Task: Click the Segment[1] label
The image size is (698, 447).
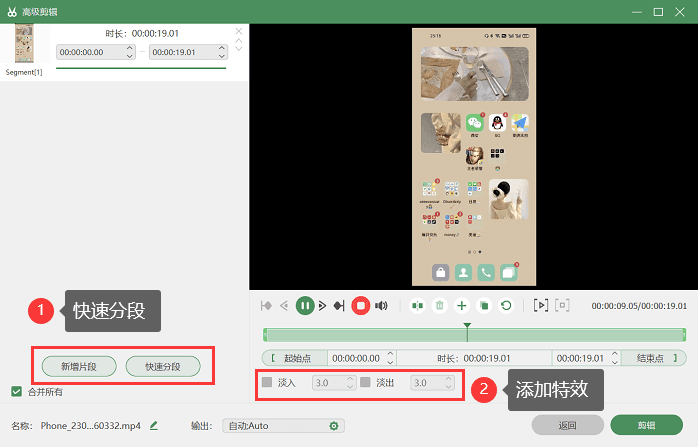Action: [24, 72]
